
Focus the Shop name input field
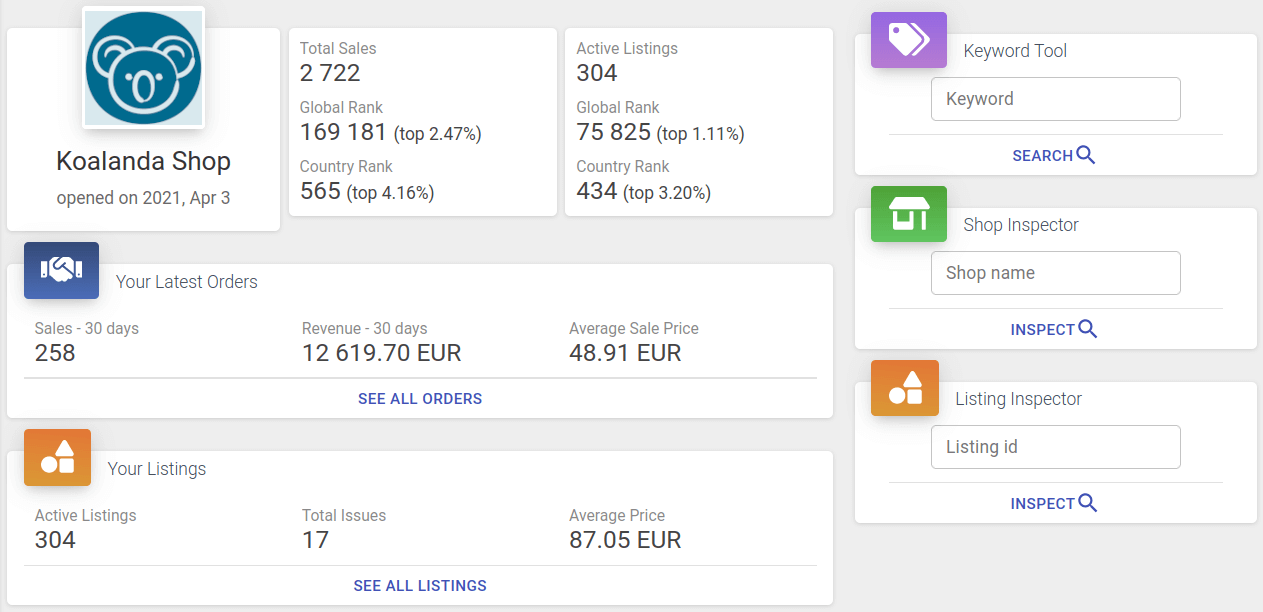coord(1055,273)
